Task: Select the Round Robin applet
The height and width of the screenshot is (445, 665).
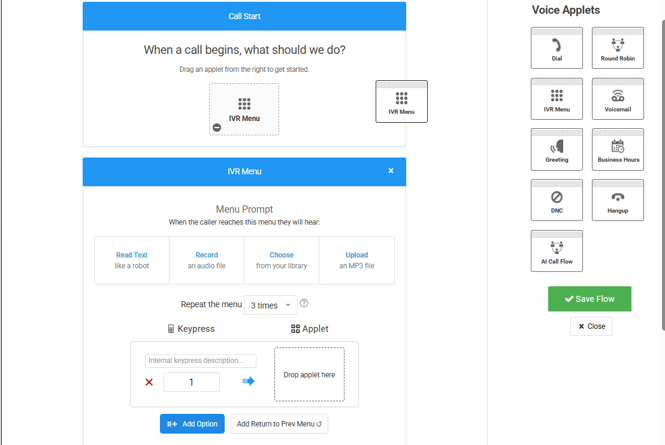Action: pos(617,47)
